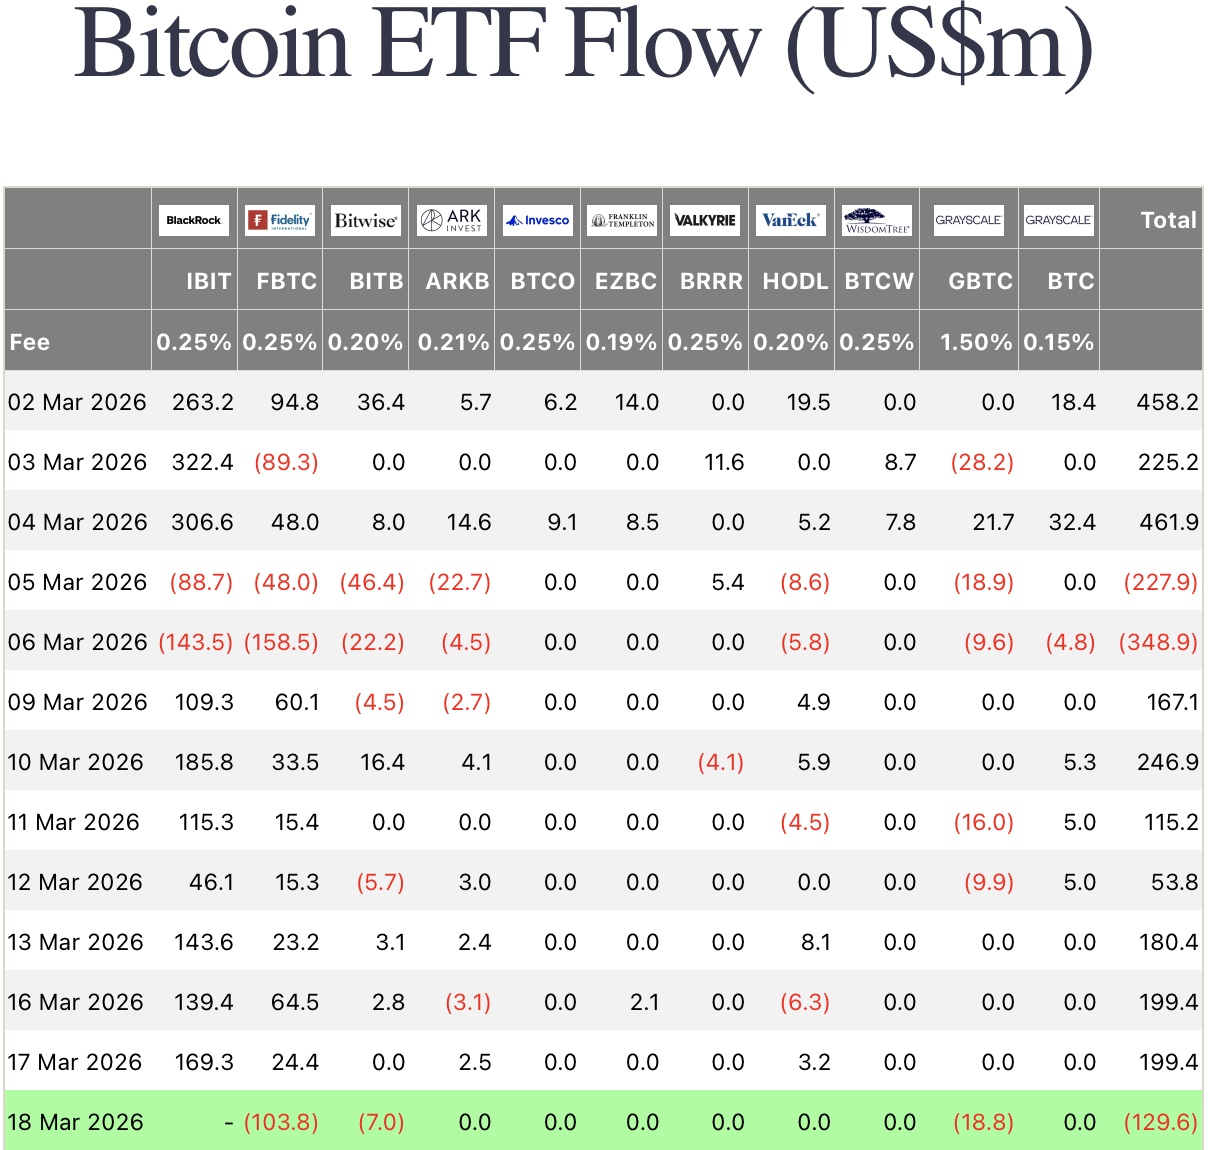Click the 02 Mar 2026 date cell
This screenshot has height=1150, width=1208.
coord(77,402)
